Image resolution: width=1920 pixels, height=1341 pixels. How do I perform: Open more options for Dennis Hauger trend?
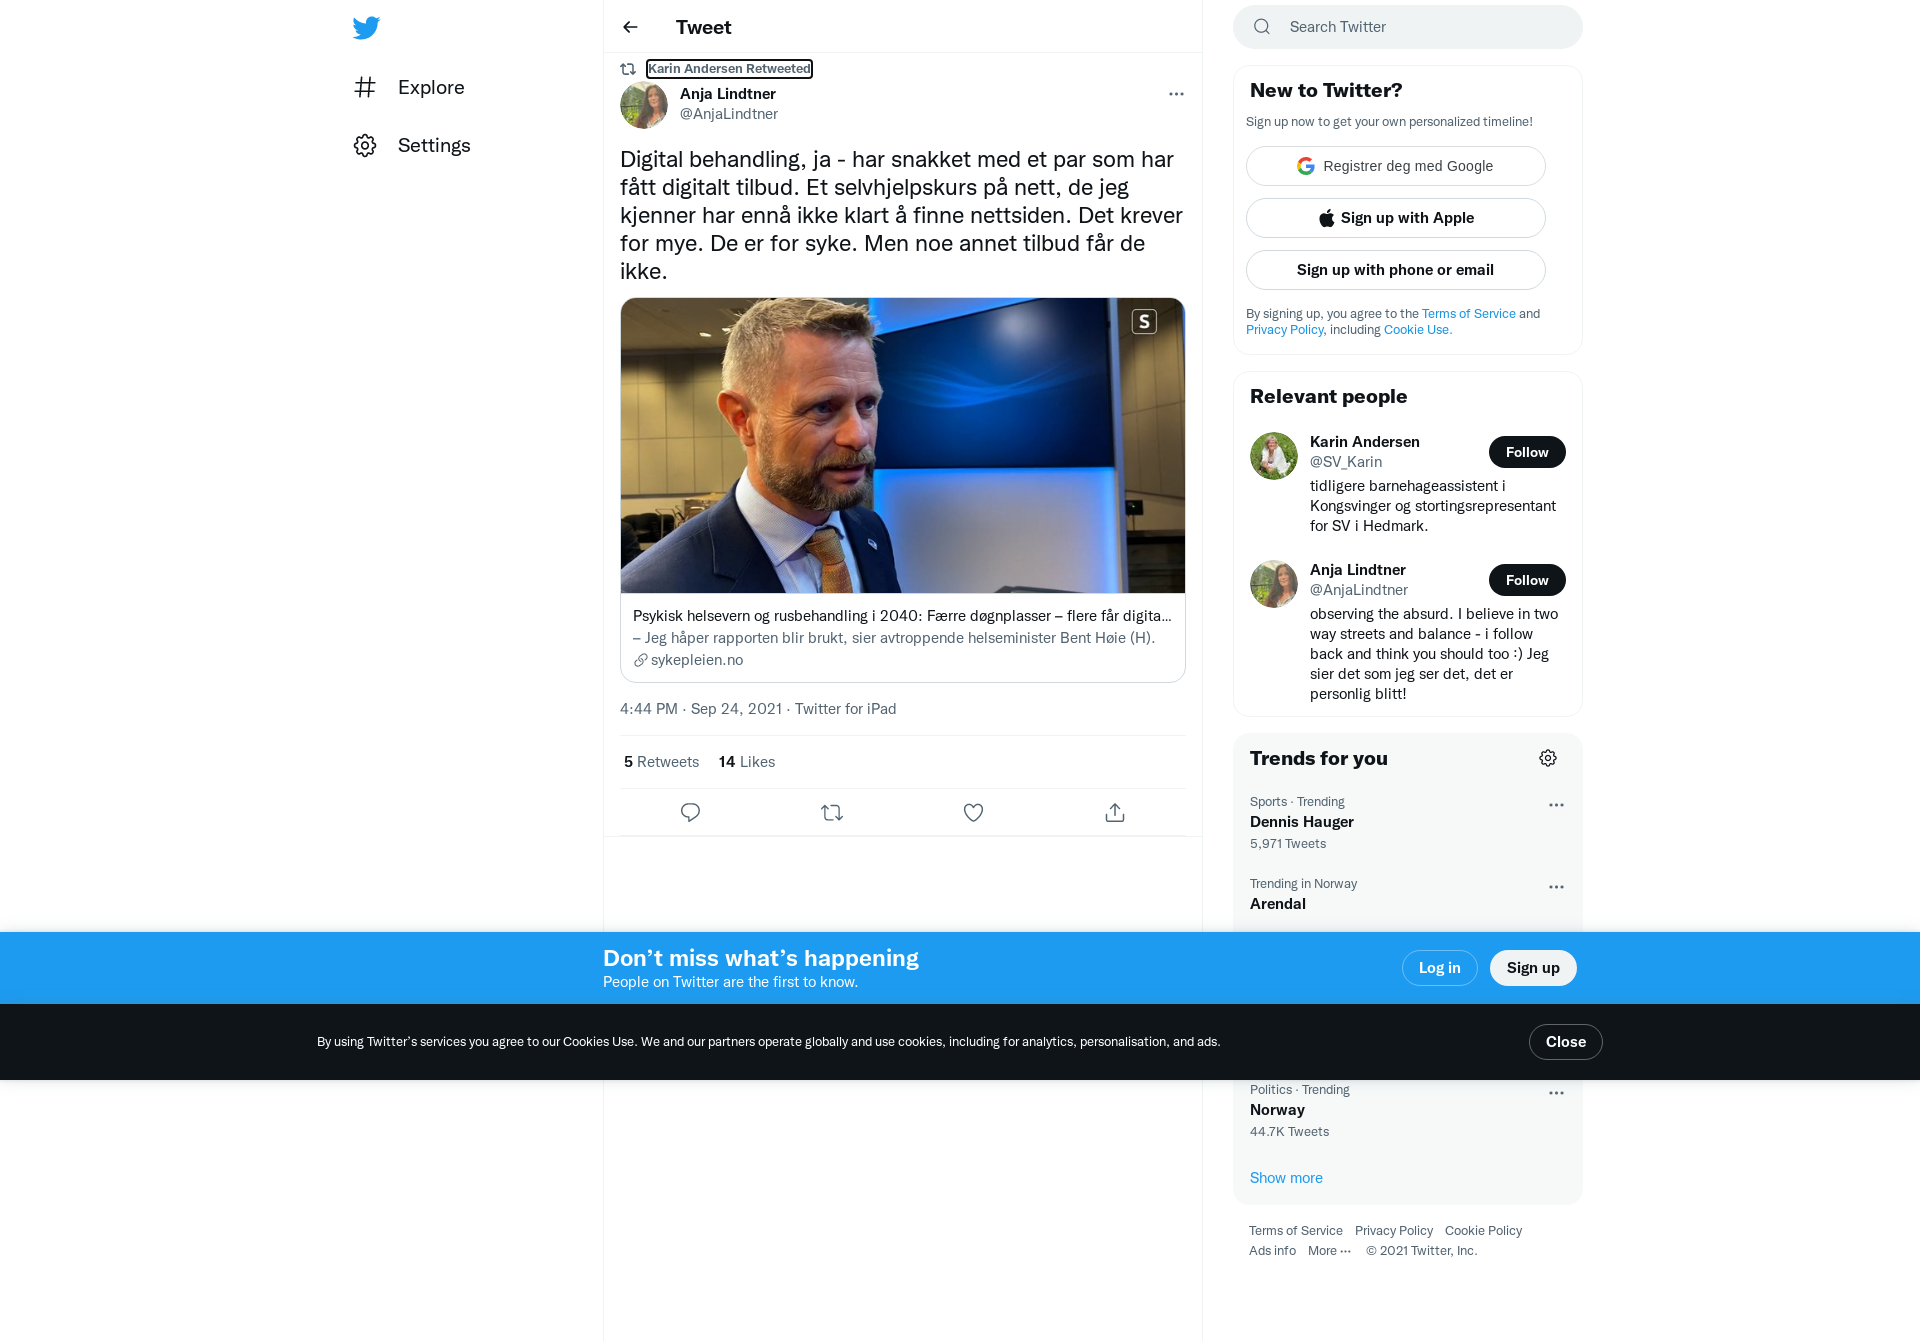click(1556, 805)
